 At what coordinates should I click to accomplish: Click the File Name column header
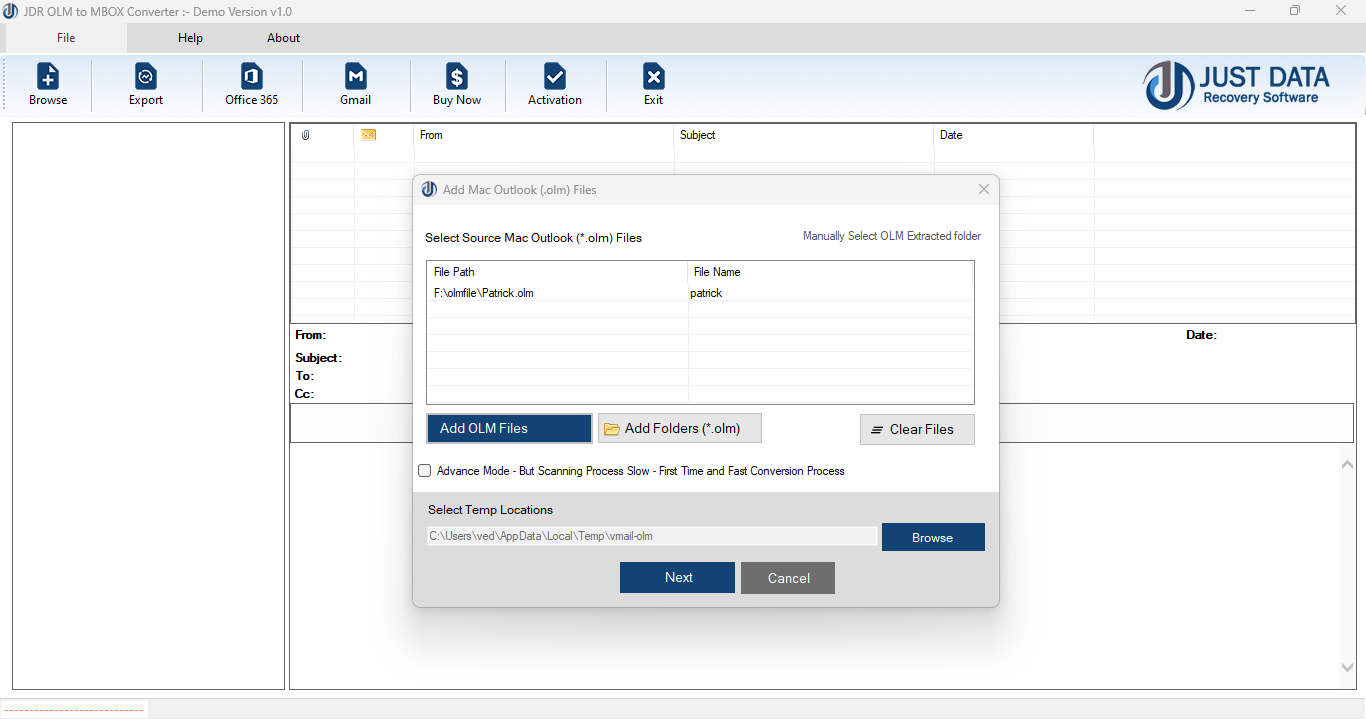pos(830,272)
